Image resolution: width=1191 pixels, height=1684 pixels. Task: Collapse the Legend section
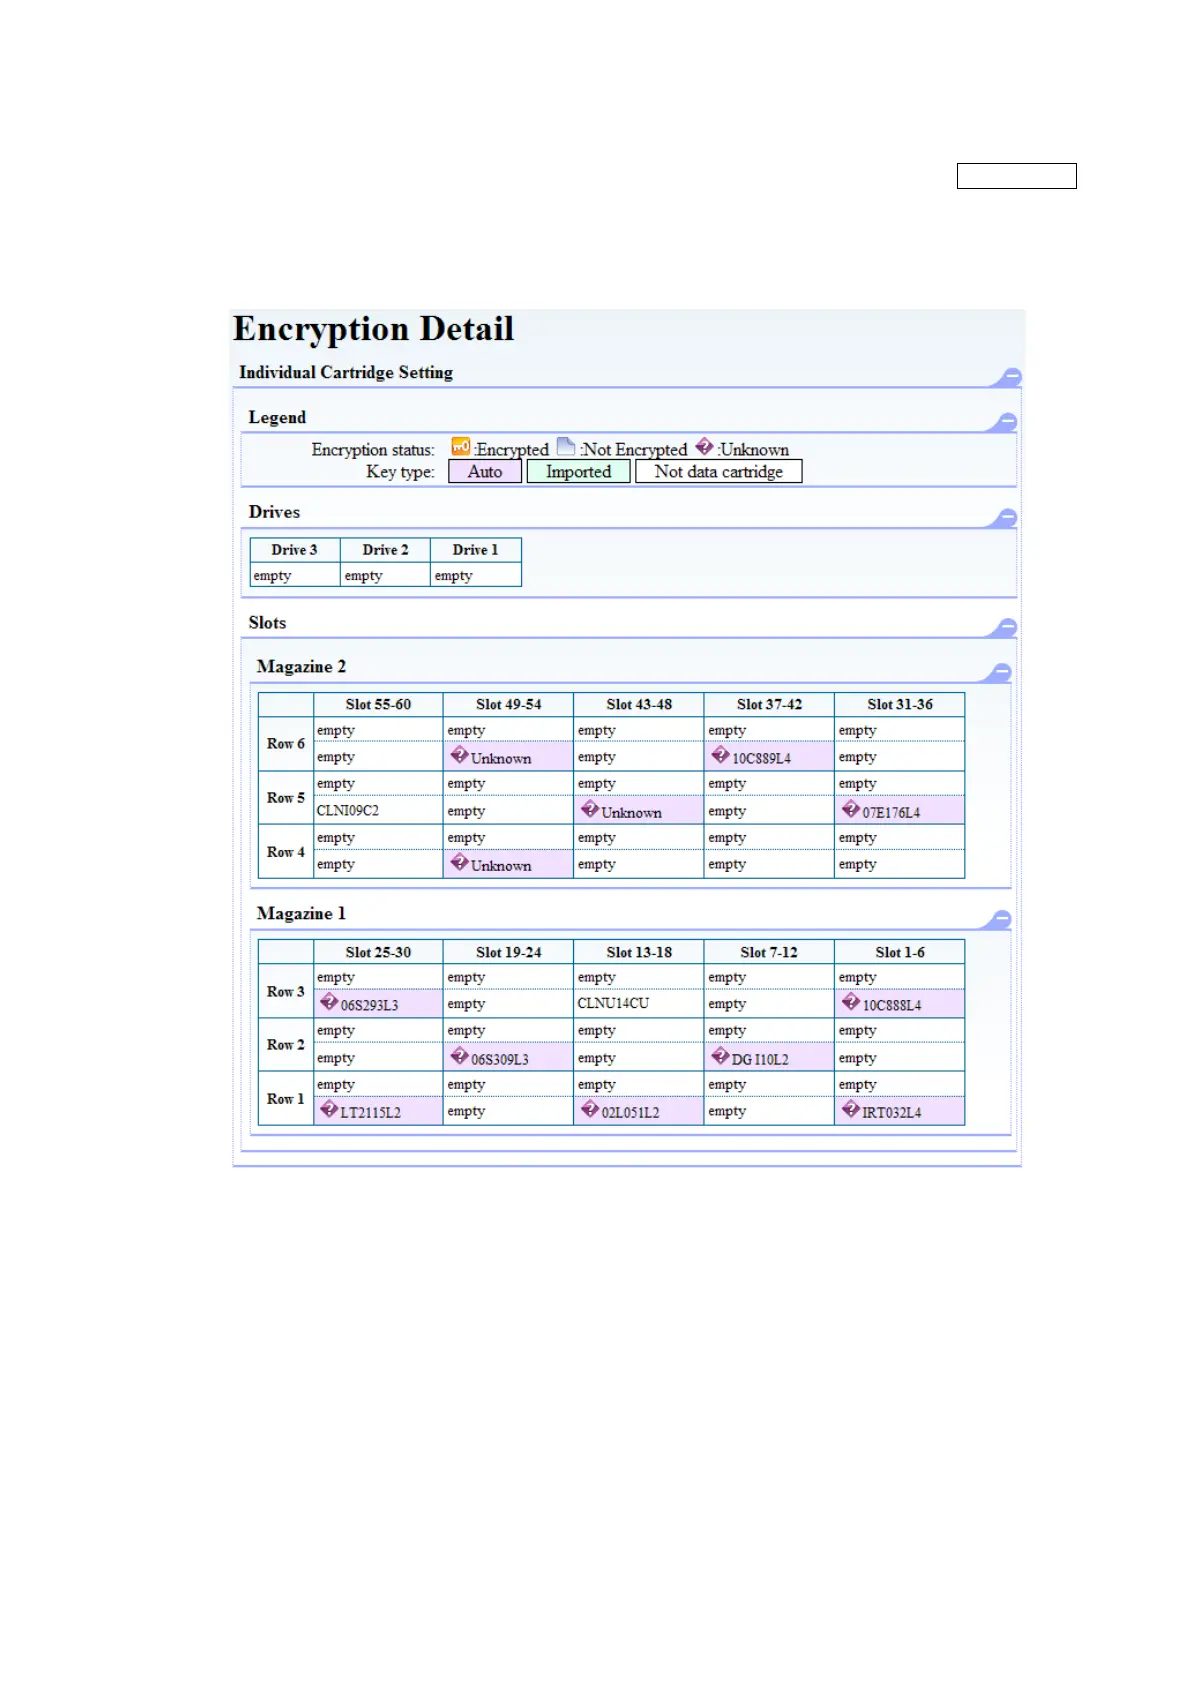tap(1007, 421)
